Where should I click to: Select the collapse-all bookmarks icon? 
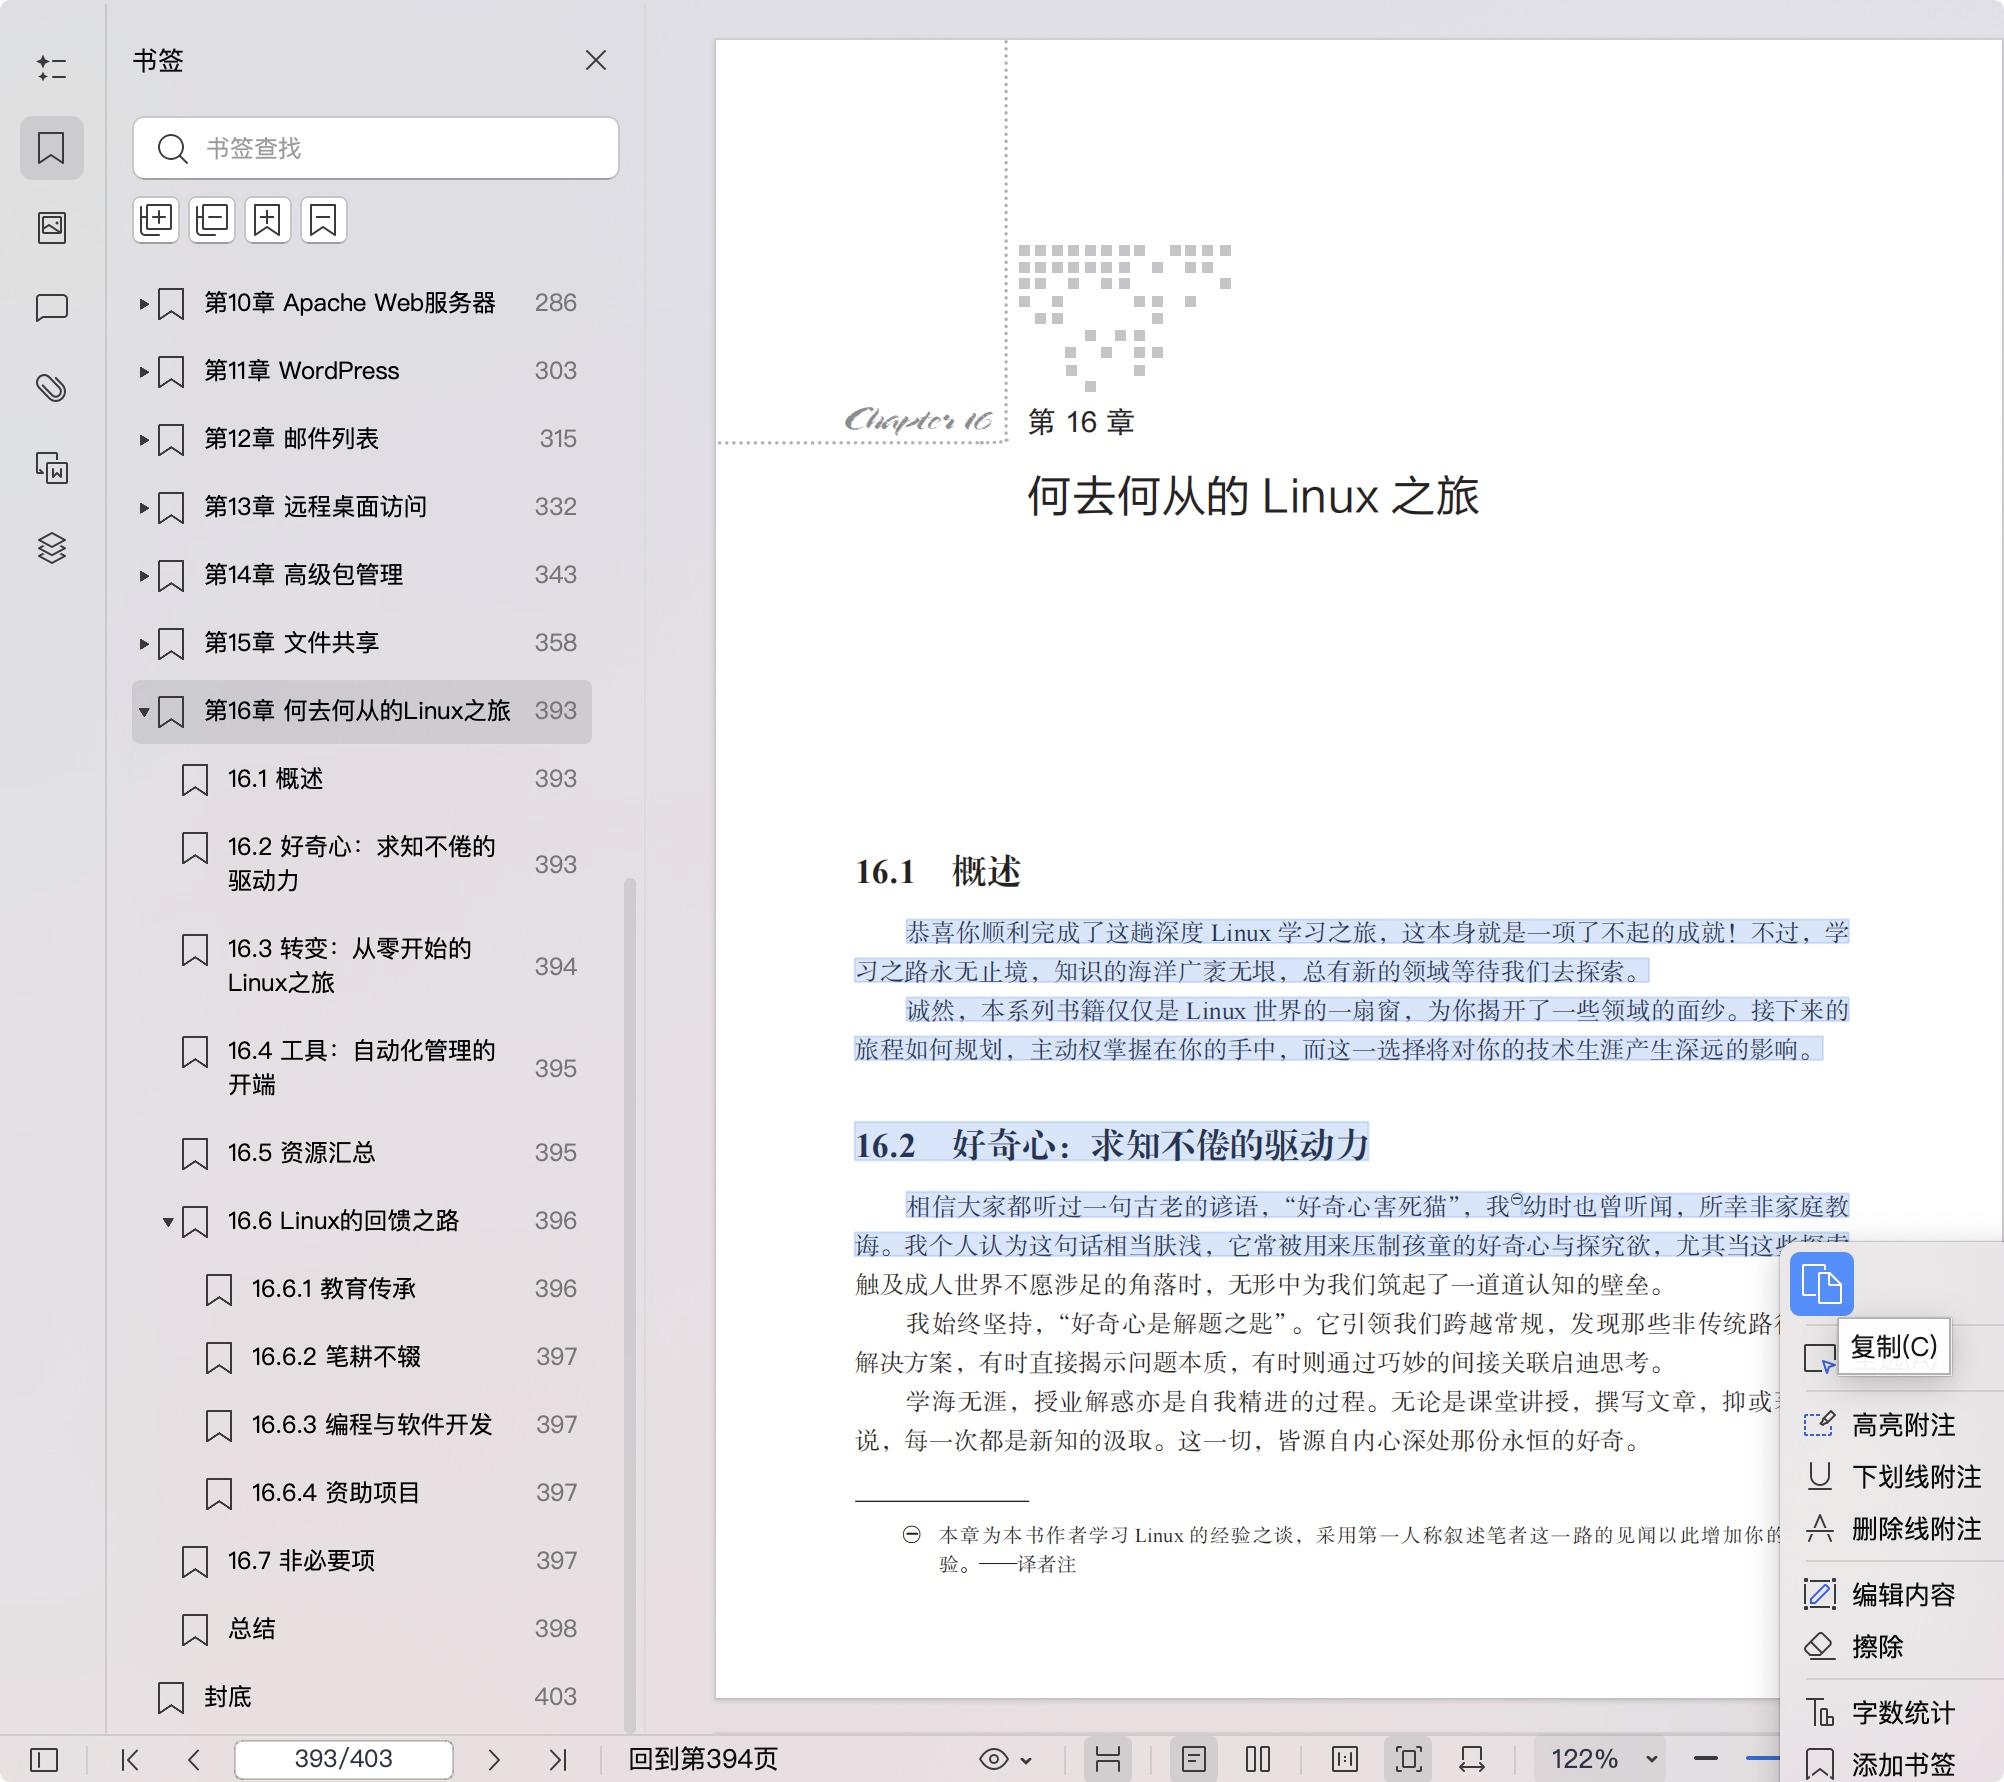click(211, 219)
